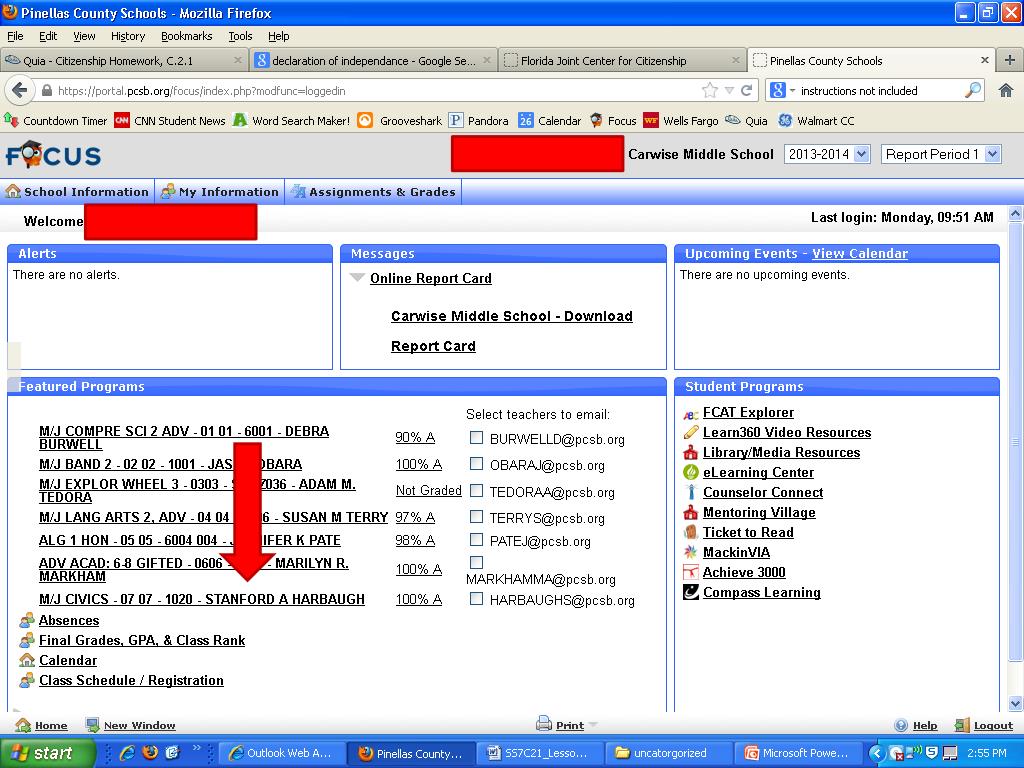Open the Download Report Card link
Image resolution: width=1024 pixels, height=768 pixels.
[511, 330]
